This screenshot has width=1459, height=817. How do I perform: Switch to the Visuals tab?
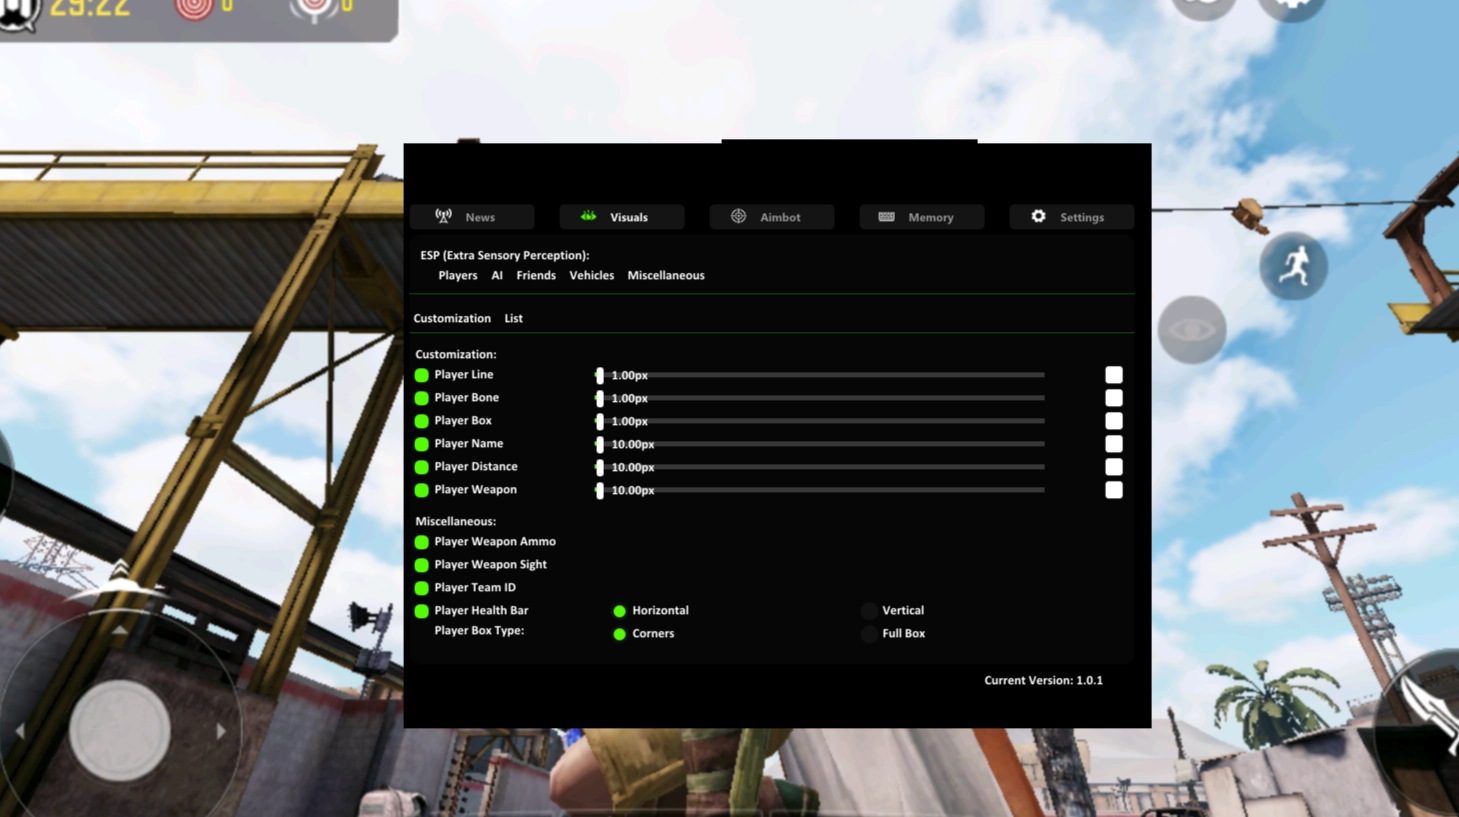622,217
